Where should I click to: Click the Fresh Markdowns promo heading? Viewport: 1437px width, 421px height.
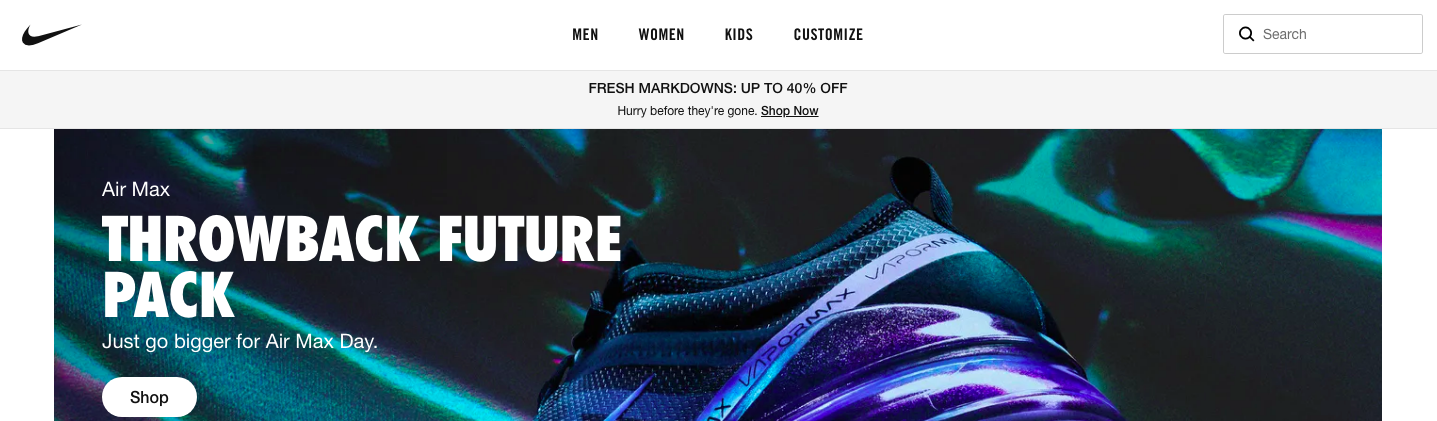718,88
